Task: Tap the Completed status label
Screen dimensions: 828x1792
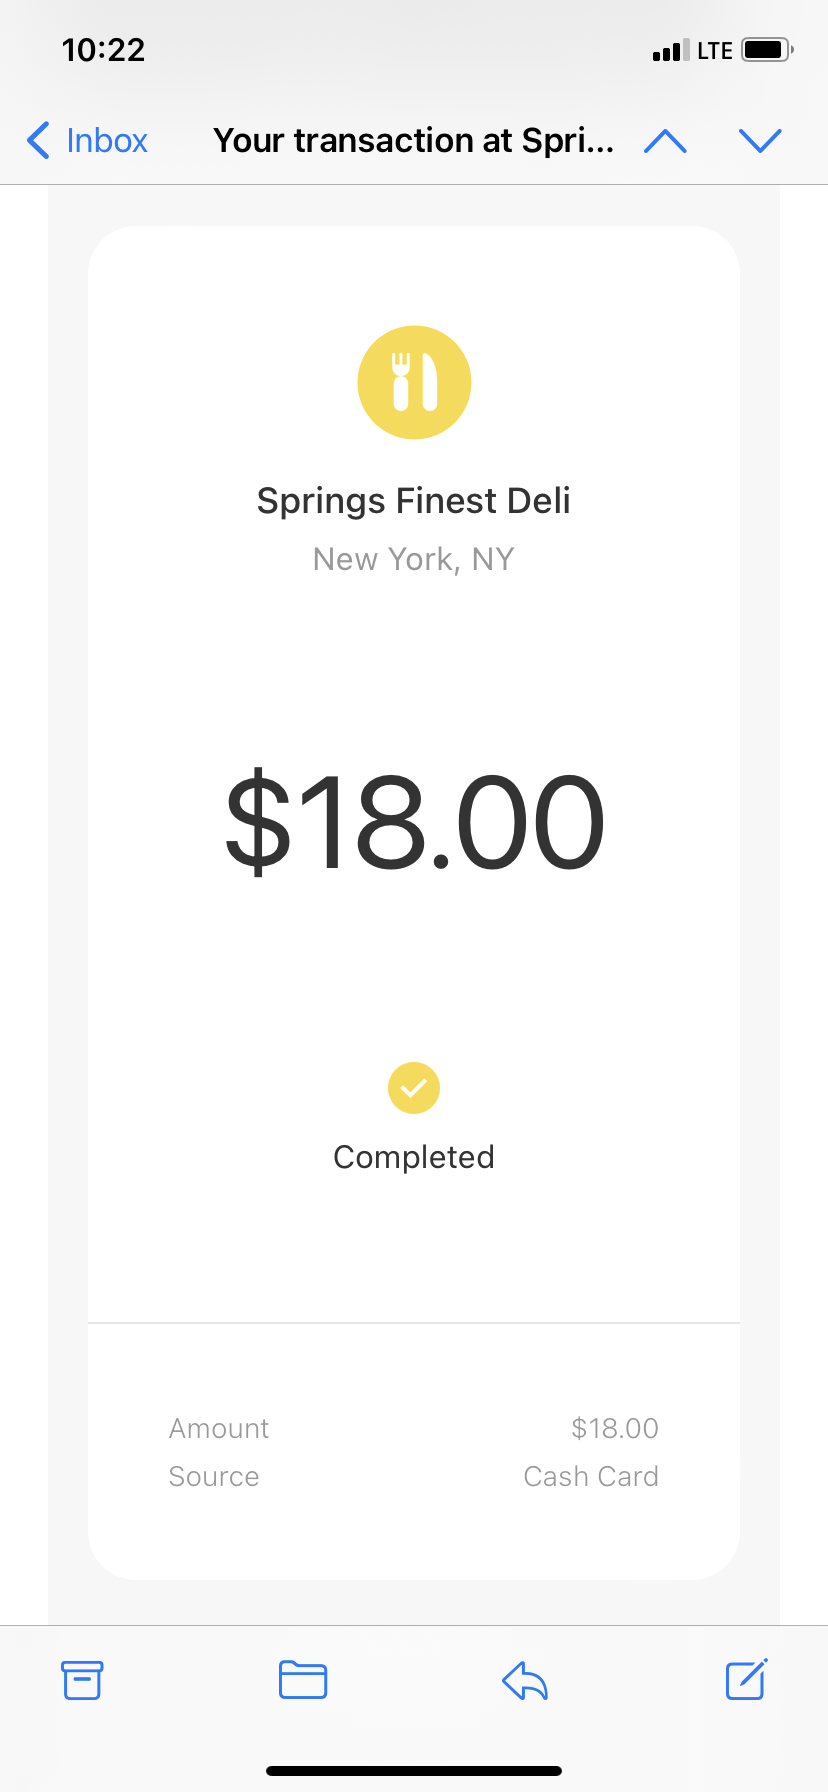Action: [414, 1157]
